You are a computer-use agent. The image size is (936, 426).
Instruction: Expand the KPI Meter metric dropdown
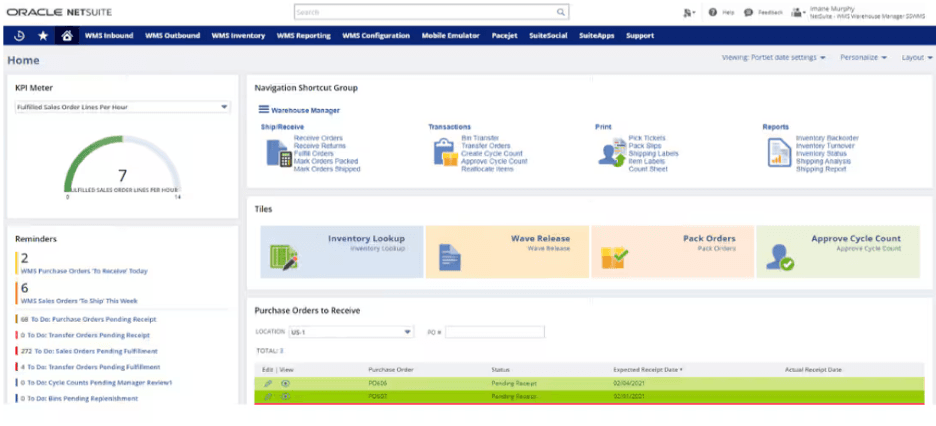tap(224, 106)
